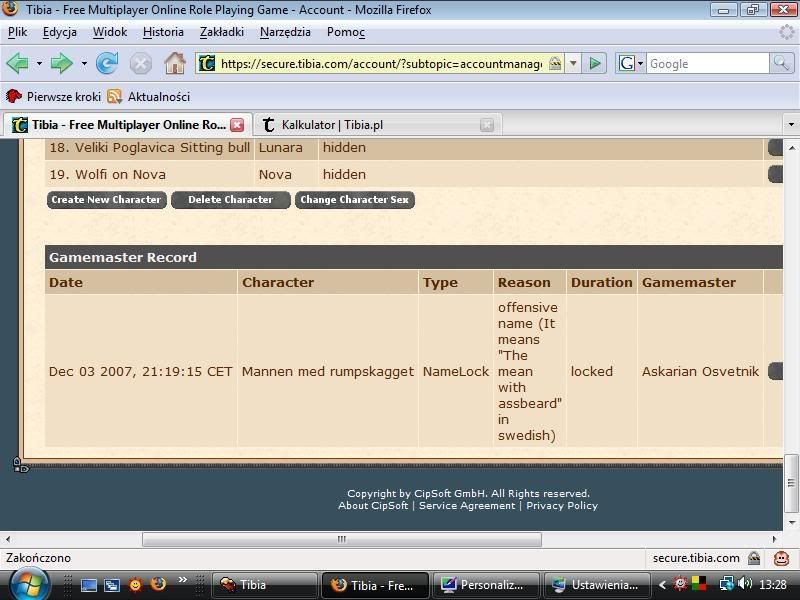
Task: Click the horizontal scrollbar thumb
Action: 342,539
